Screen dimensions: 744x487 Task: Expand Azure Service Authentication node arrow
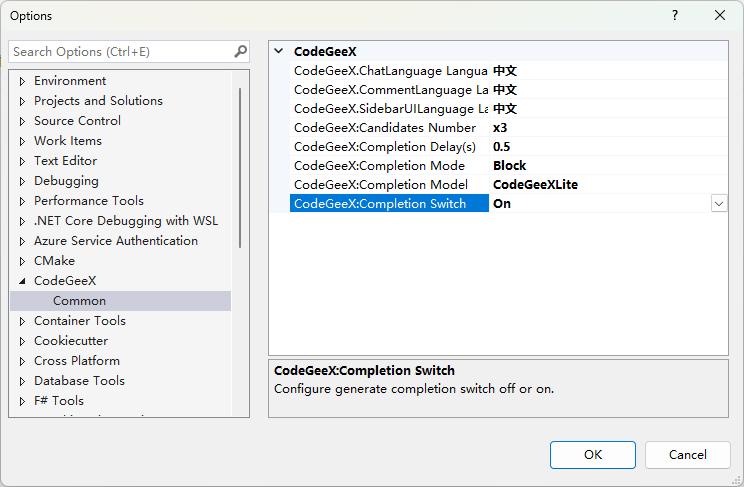pos(22,241)
